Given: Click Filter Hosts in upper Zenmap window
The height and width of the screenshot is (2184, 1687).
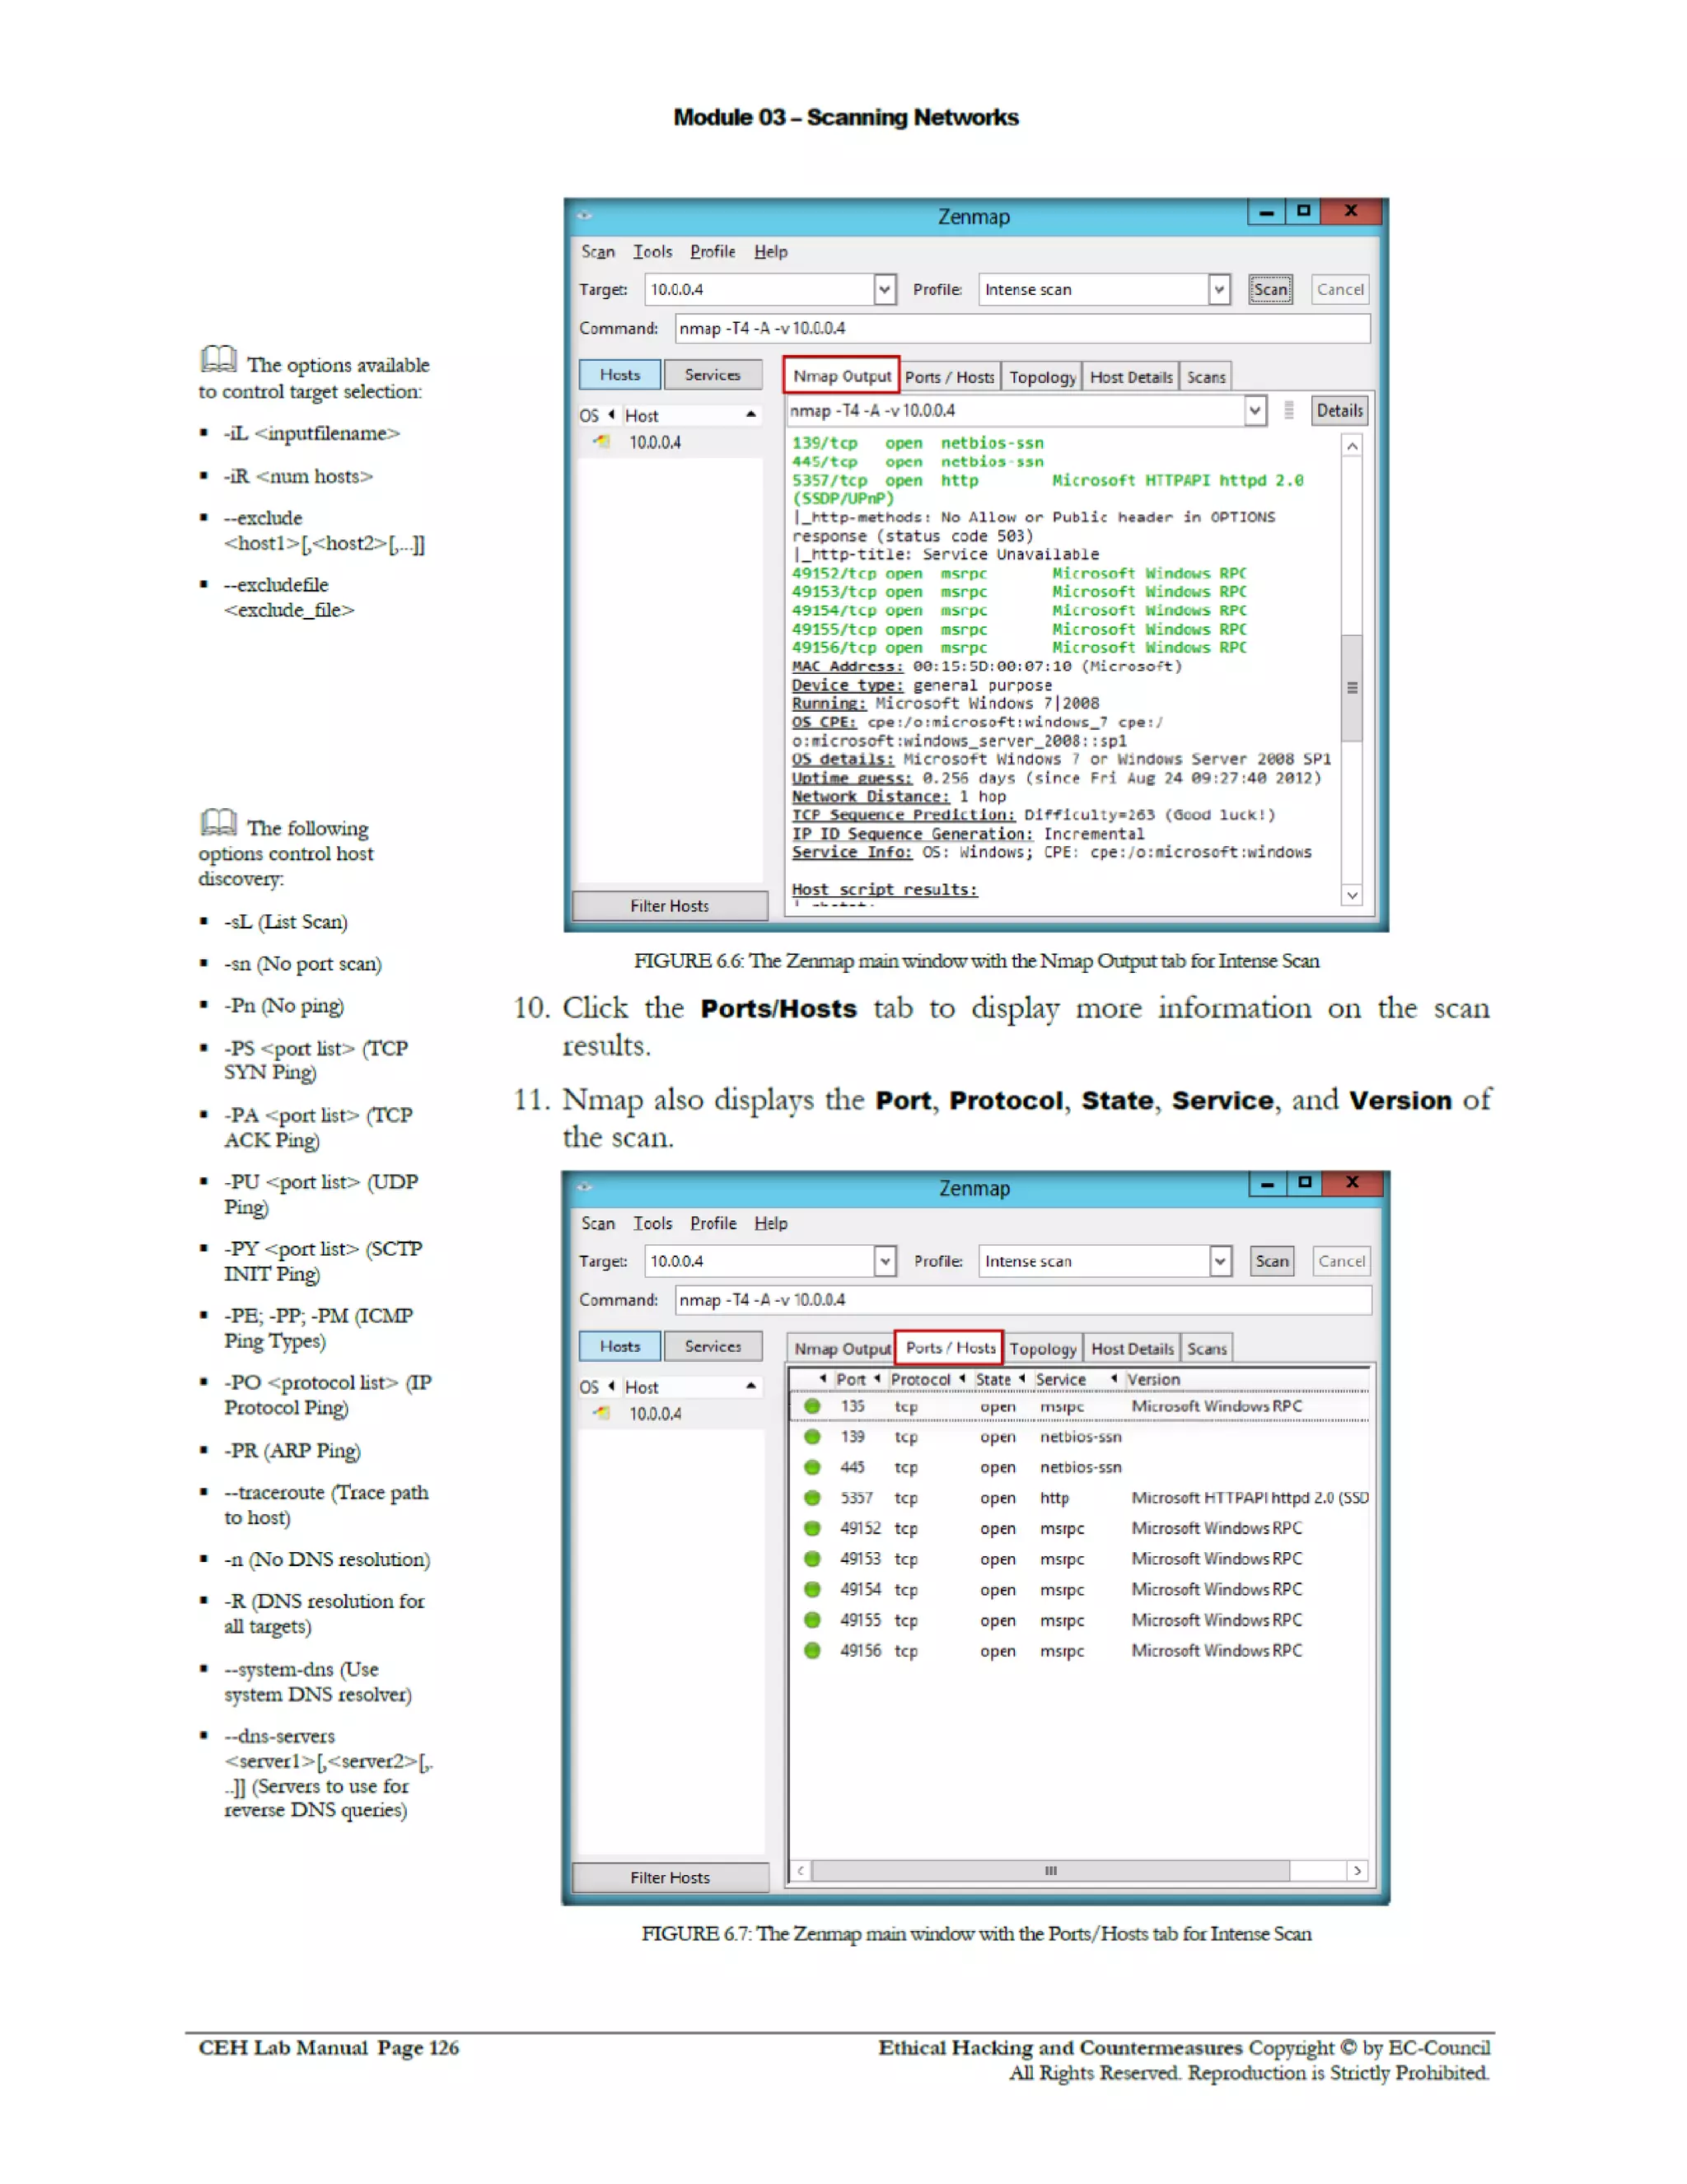Looking at the screenshot, I should tap(670, 905).
